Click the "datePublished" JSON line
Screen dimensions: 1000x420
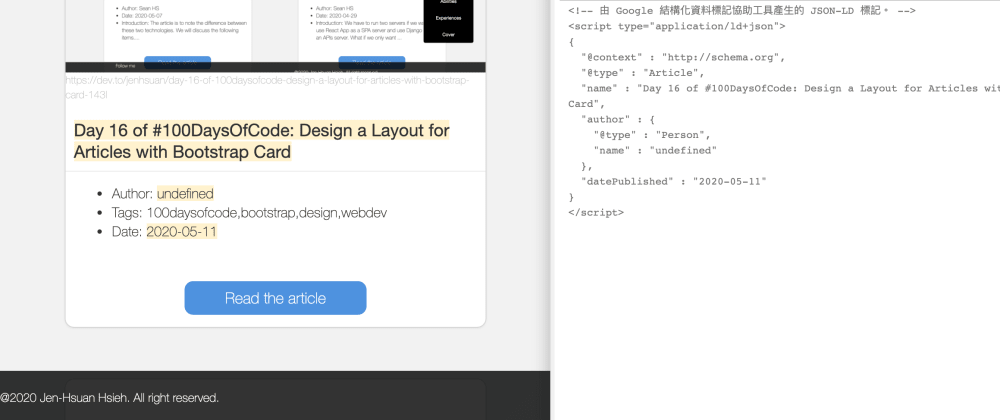point(673,182)
